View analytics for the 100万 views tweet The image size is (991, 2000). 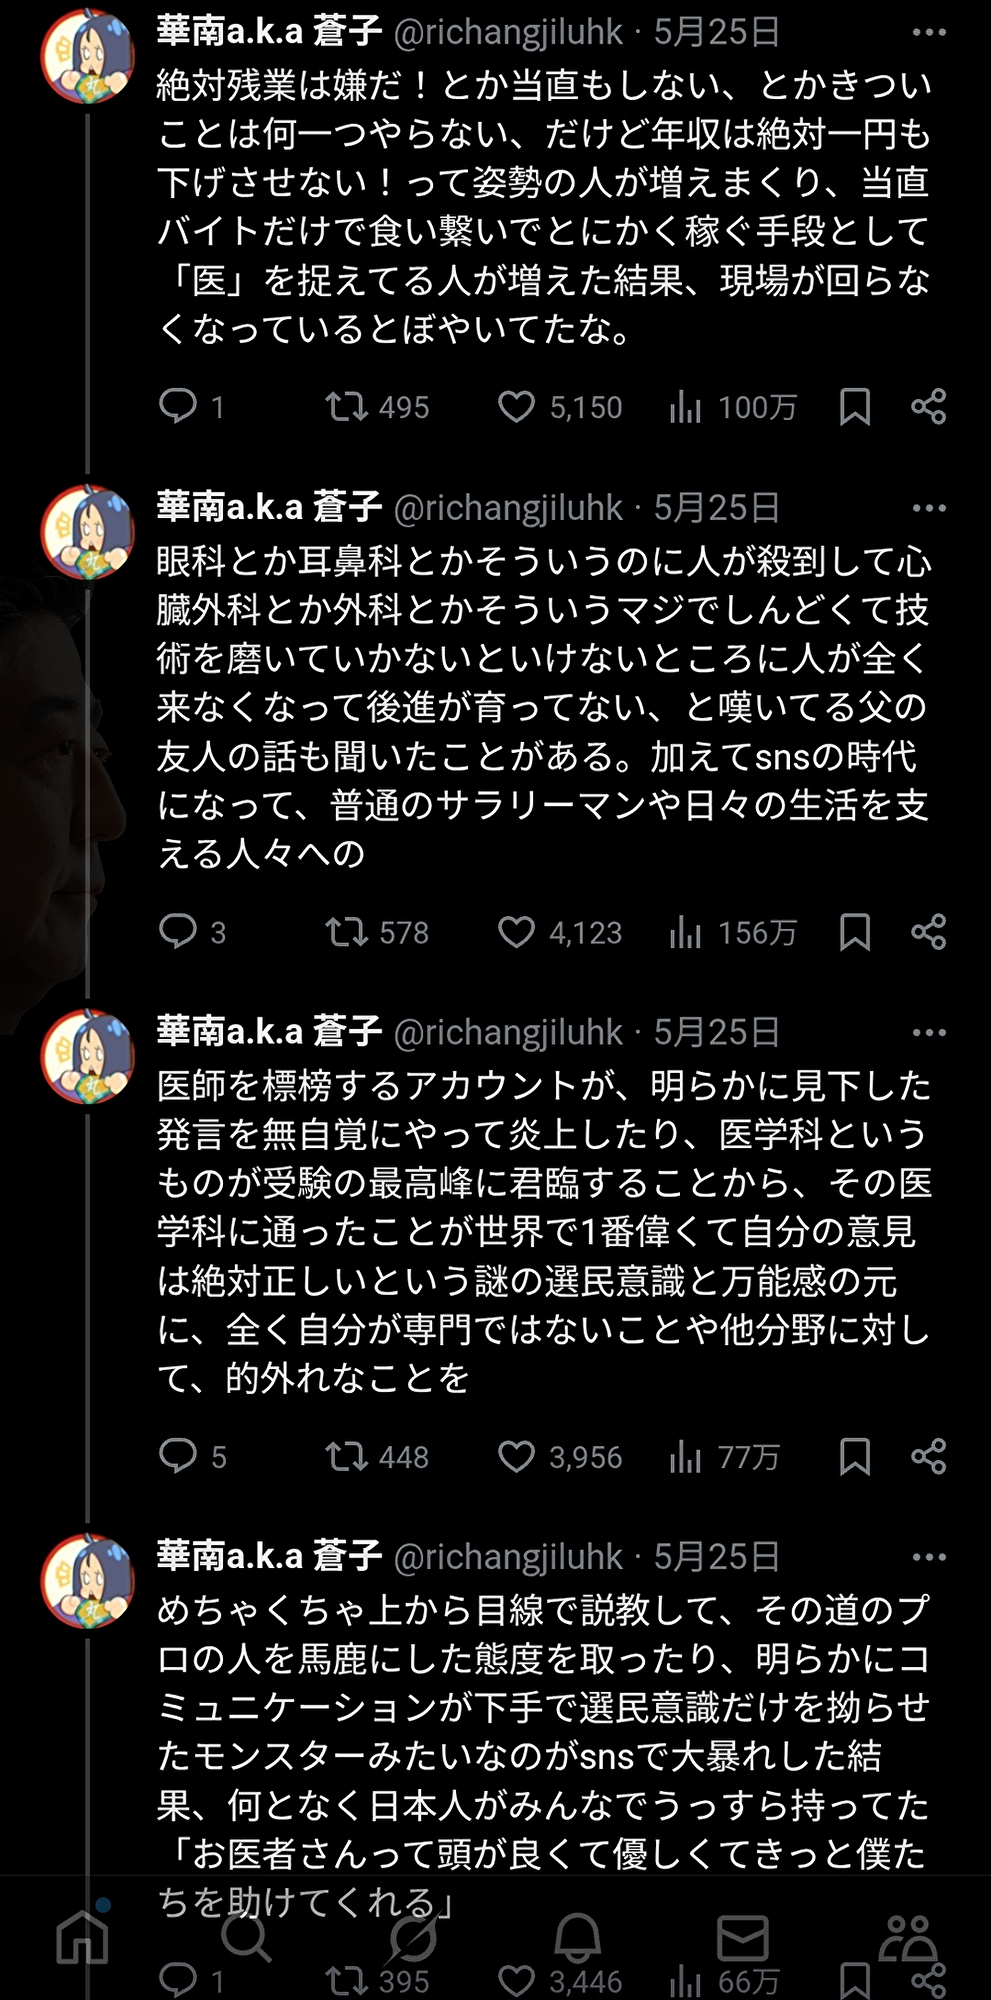tap(685, 406)
